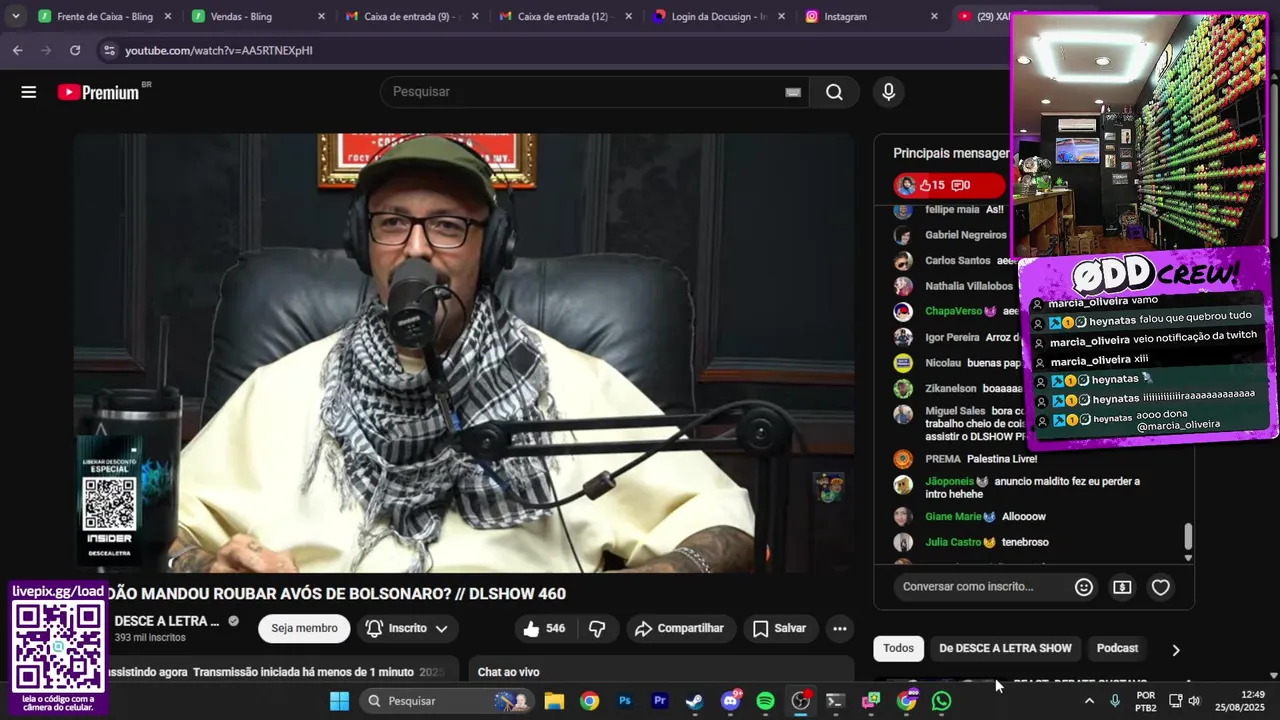Open the more actions three-dot button
Viewport: 1280px width, 720px height.
pyautogui.click(x=840, y=628)
